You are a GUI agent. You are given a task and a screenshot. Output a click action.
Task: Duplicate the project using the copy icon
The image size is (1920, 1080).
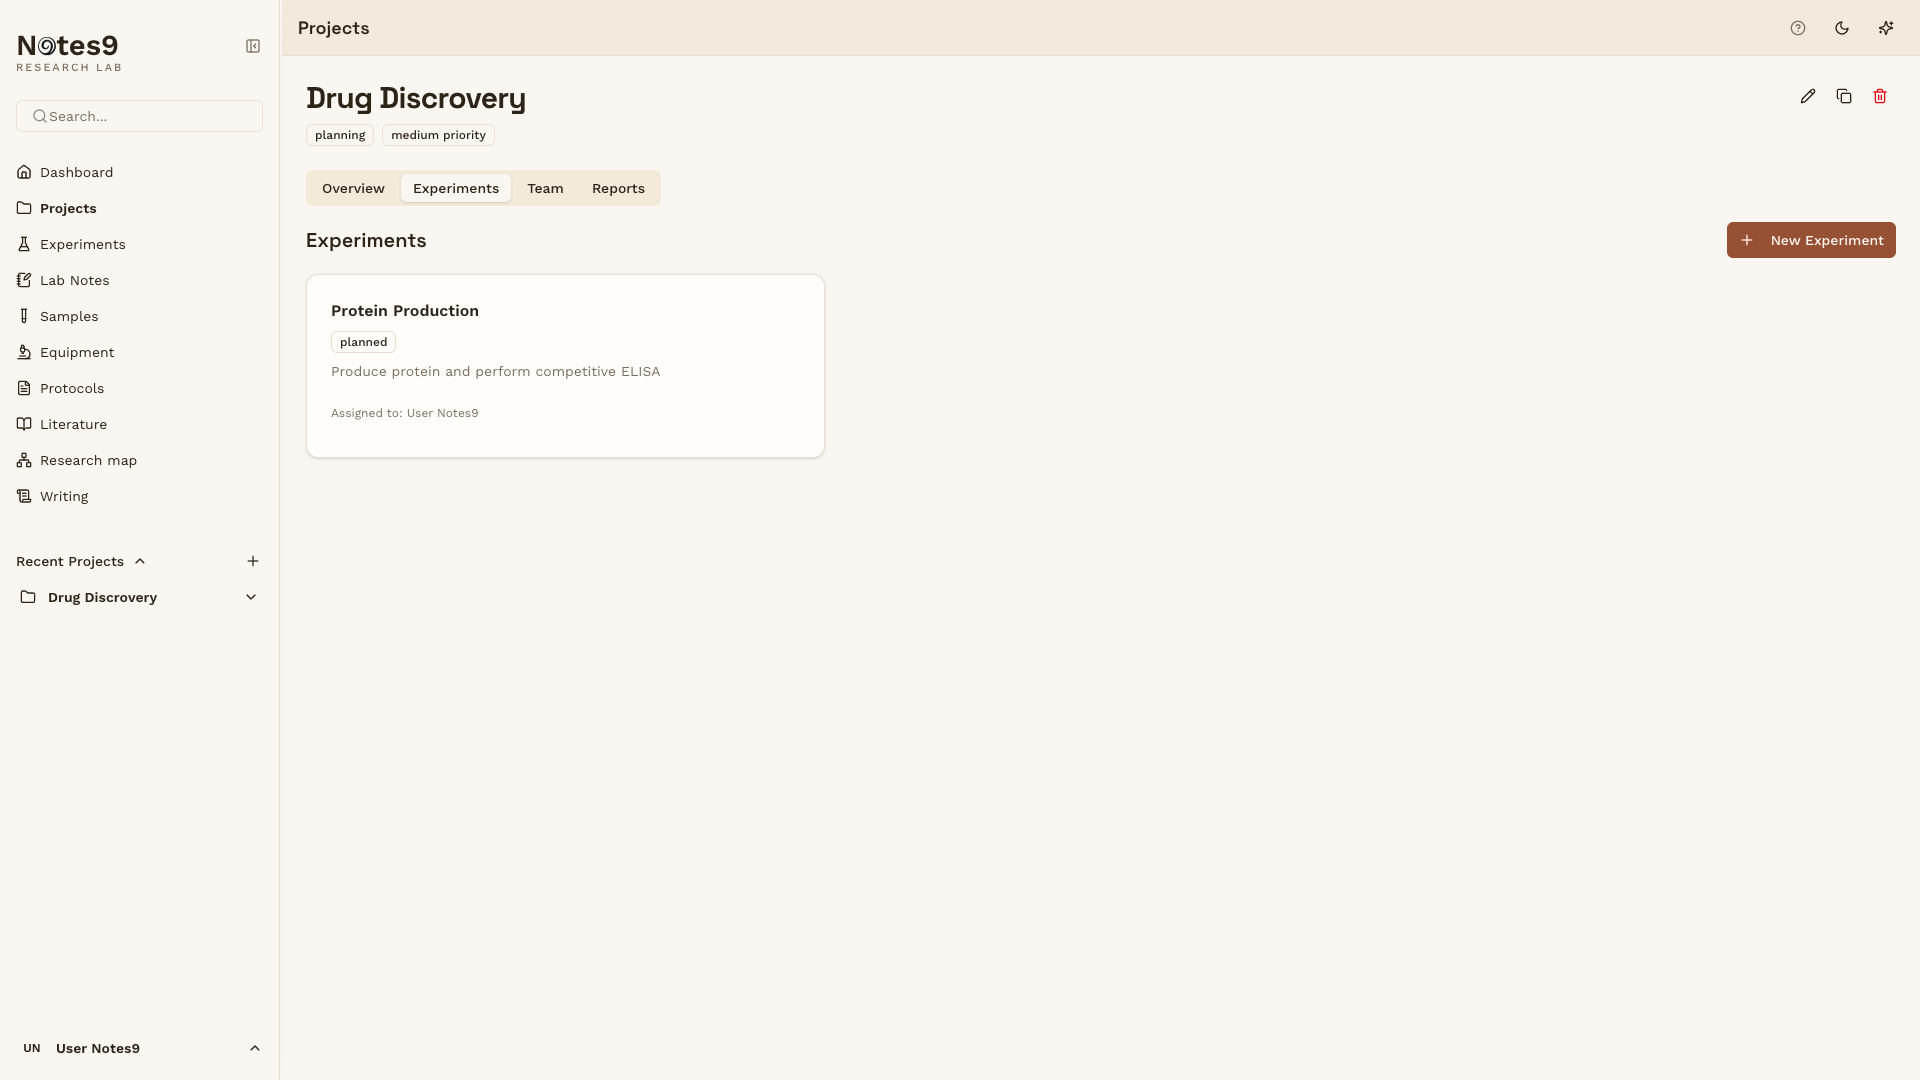tap(1844, 96)
